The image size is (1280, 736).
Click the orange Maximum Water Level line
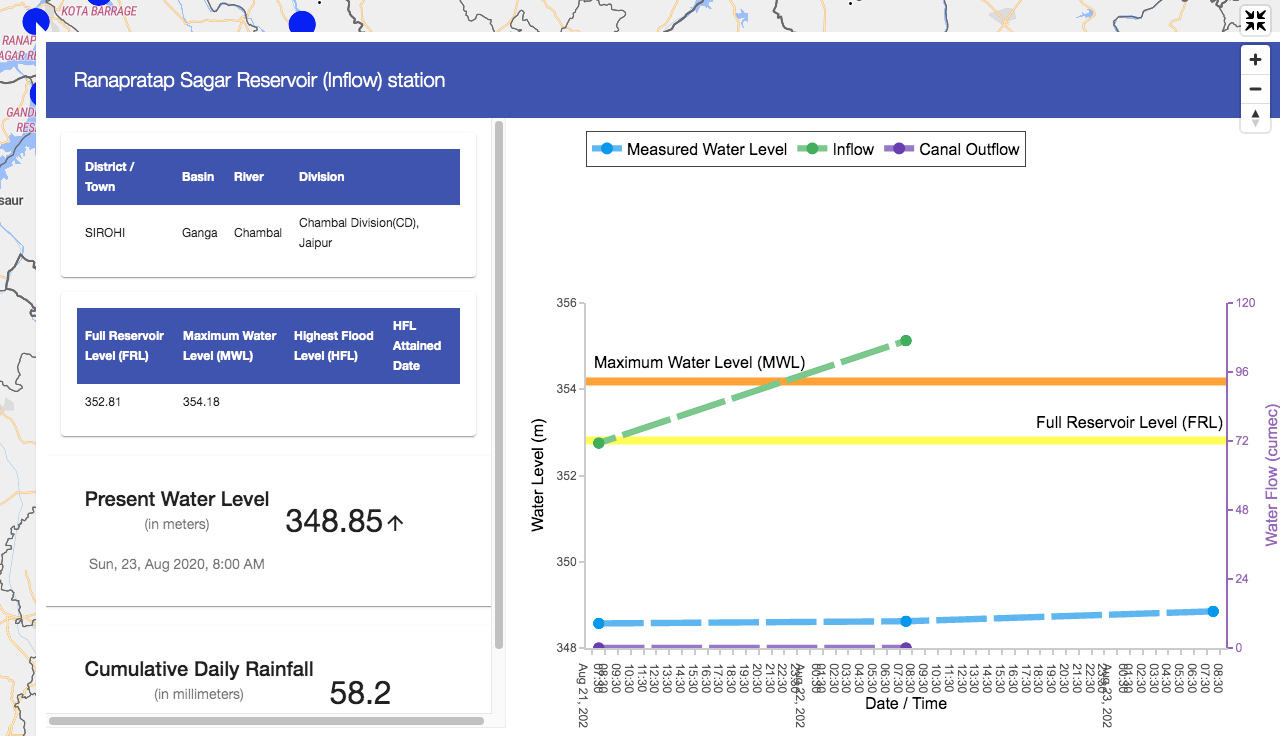(x=1000, y=381)
